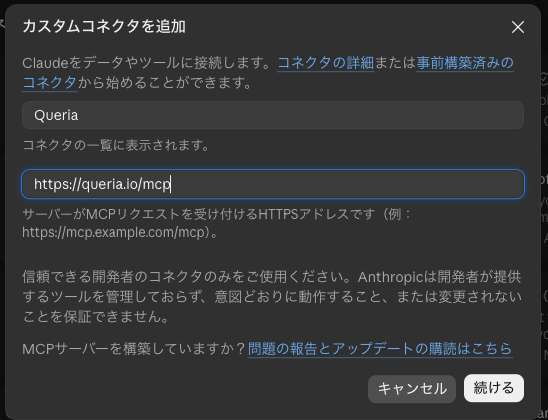Click the example URL https://mcp.example.com/mcp text
This screenshot has height=420, width=548.
point(114,232)
